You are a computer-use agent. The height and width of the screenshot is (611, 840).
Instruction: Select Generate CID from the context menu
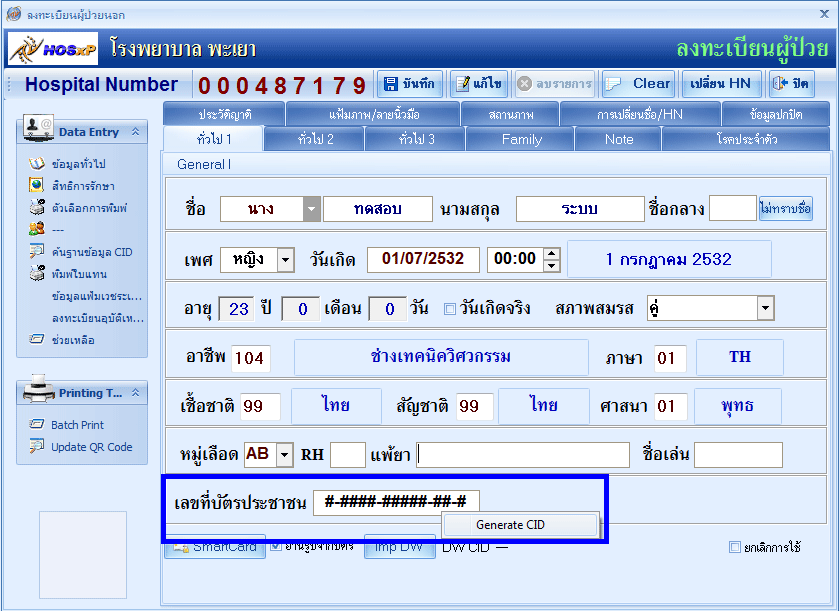point(510,525)
